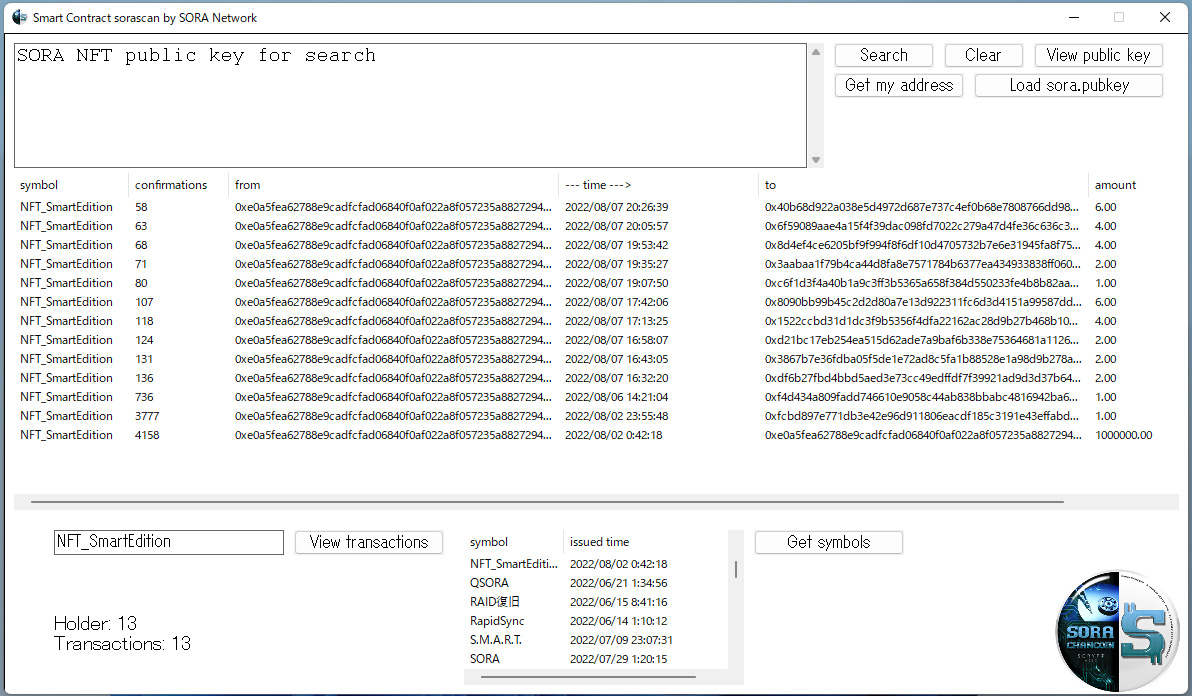Select RAID復旧 in the symbols list

click(x=596, y=602)
